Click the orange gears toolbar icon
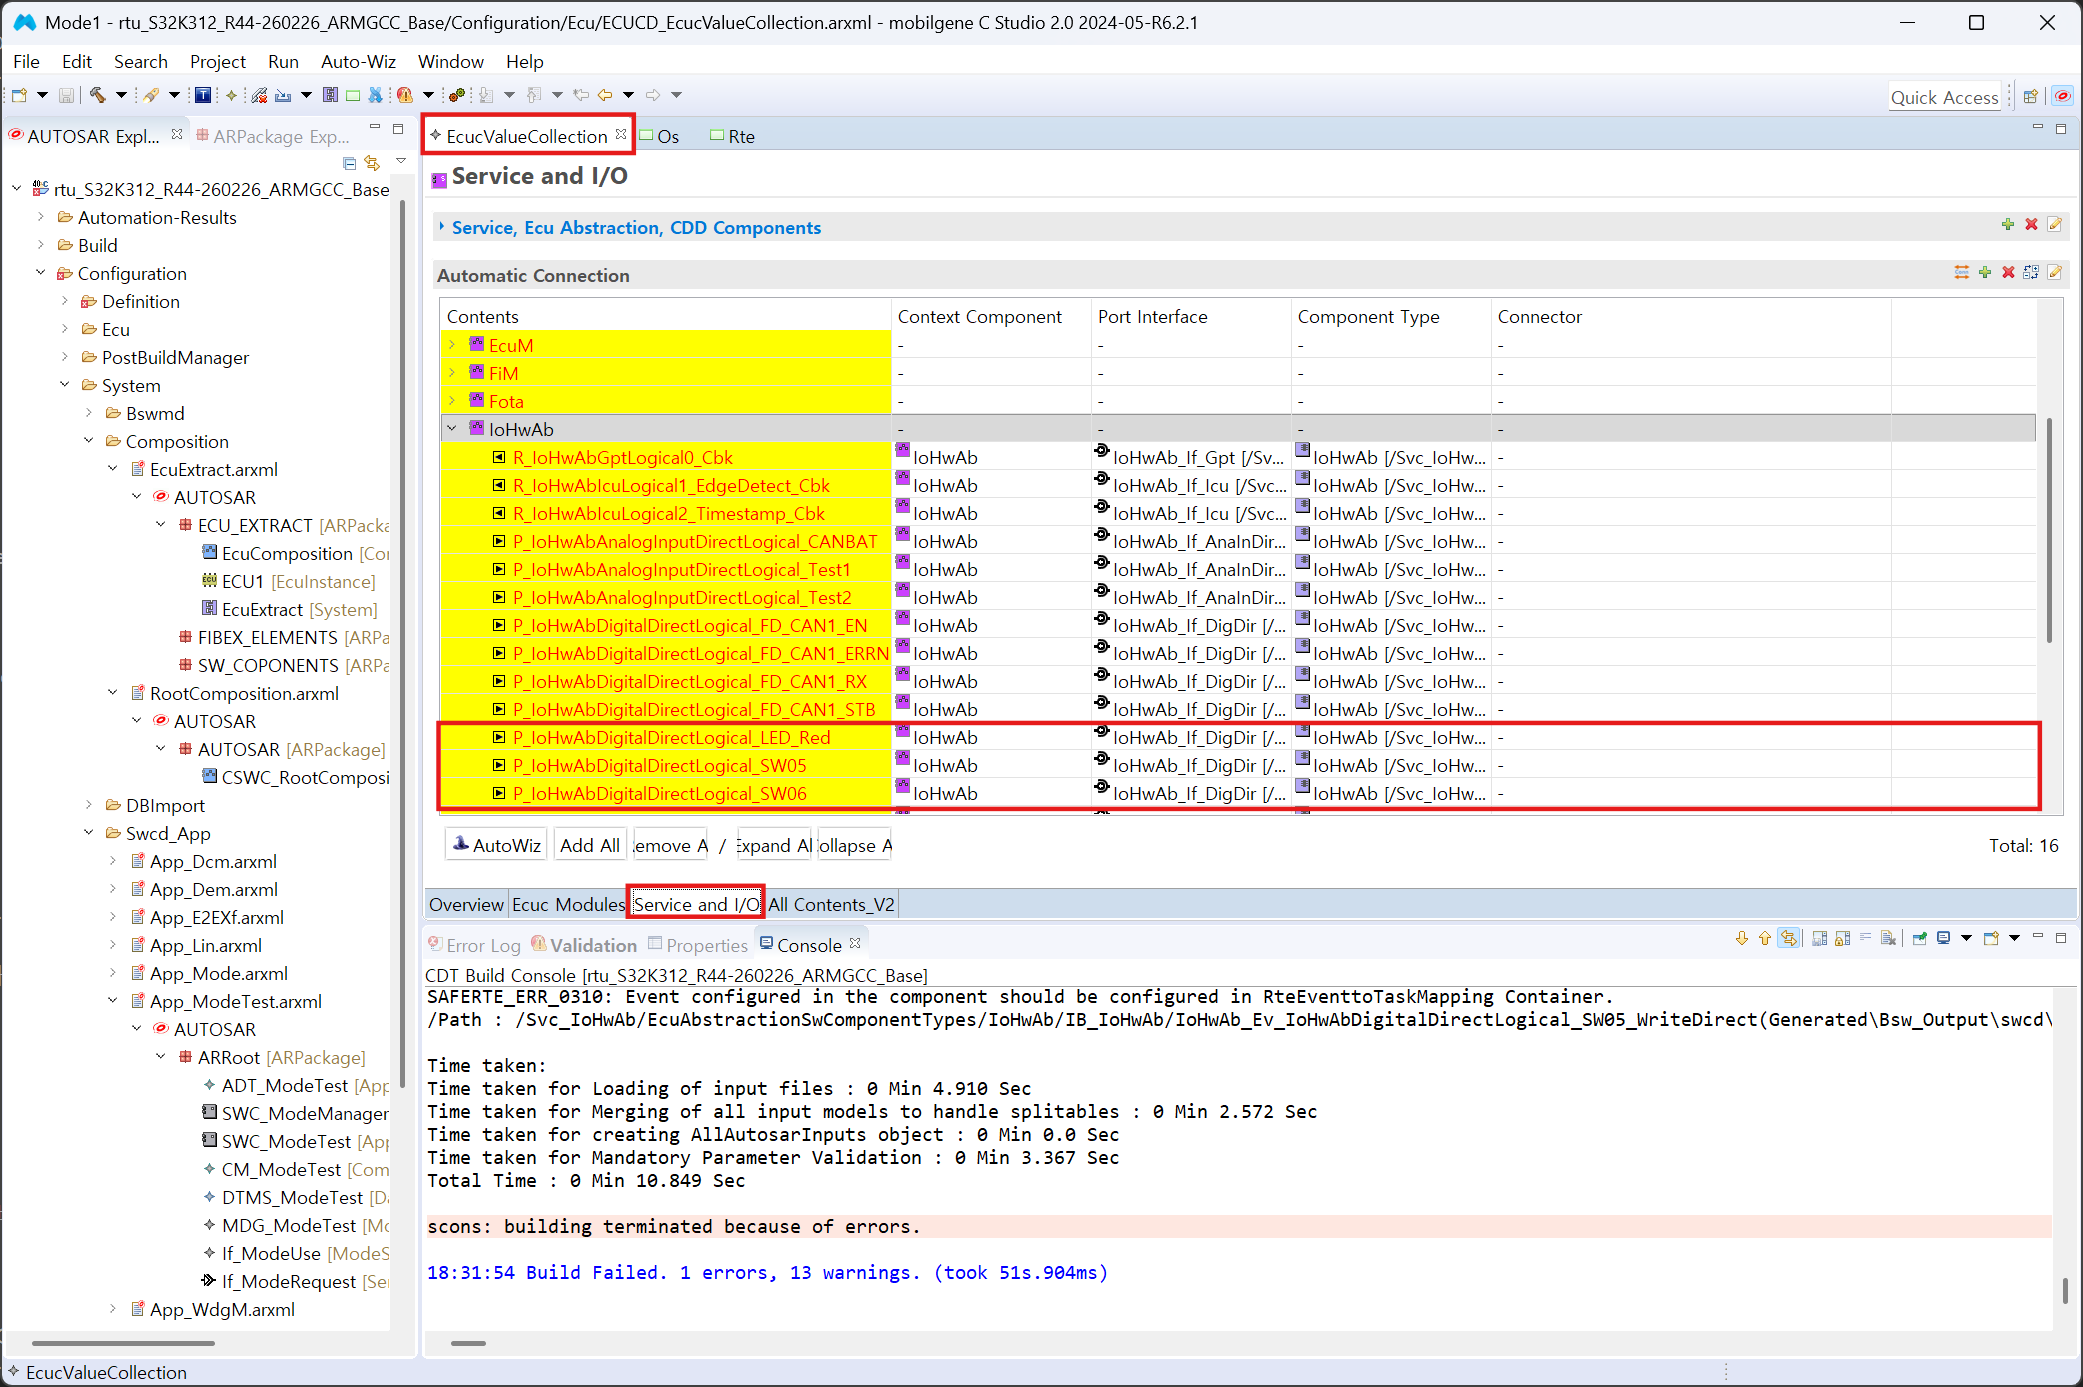Image resolution: width=2083 pixels, height=1387 pixels. pyautogui.click(x=456, y=95)
